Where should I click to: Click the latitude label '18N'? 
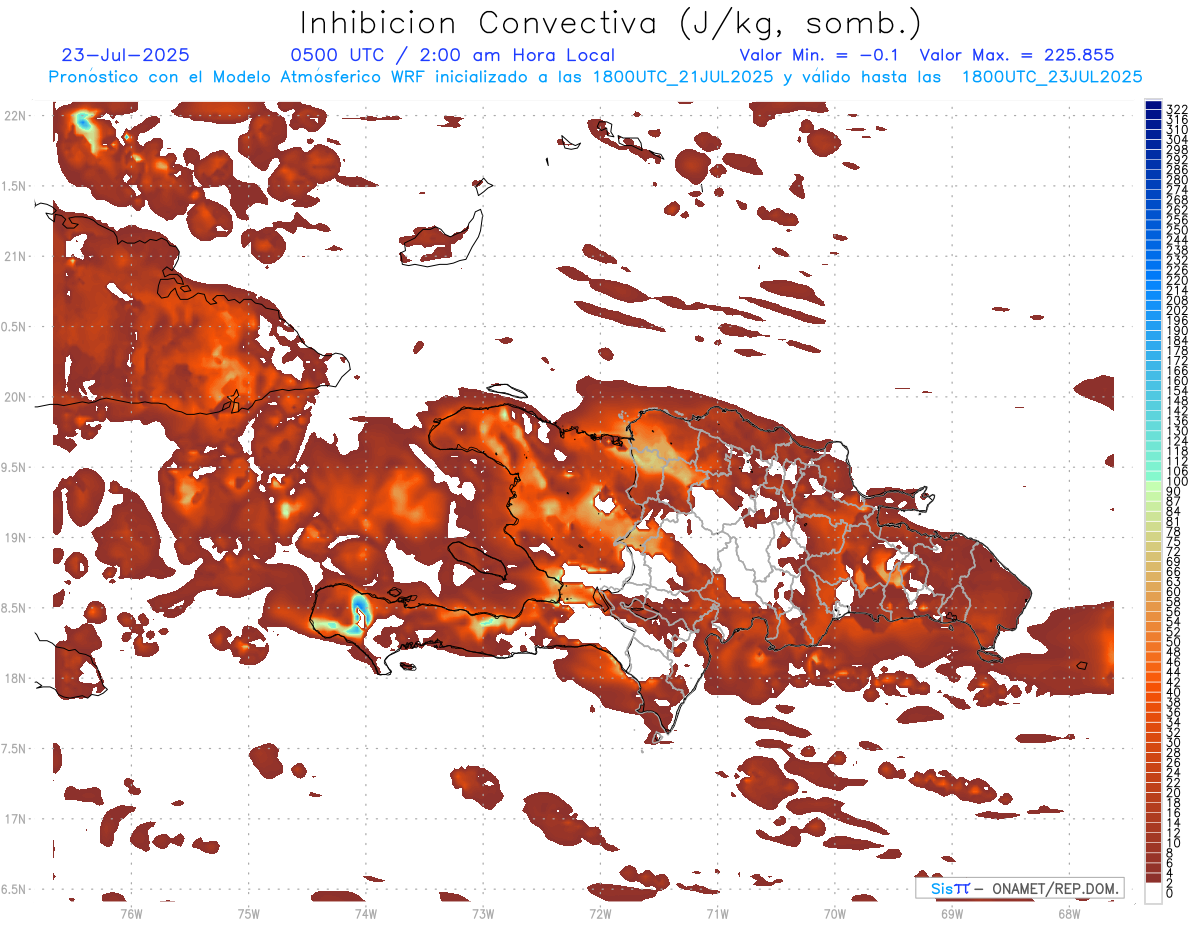pyautogui.click(x=15, y=678)
